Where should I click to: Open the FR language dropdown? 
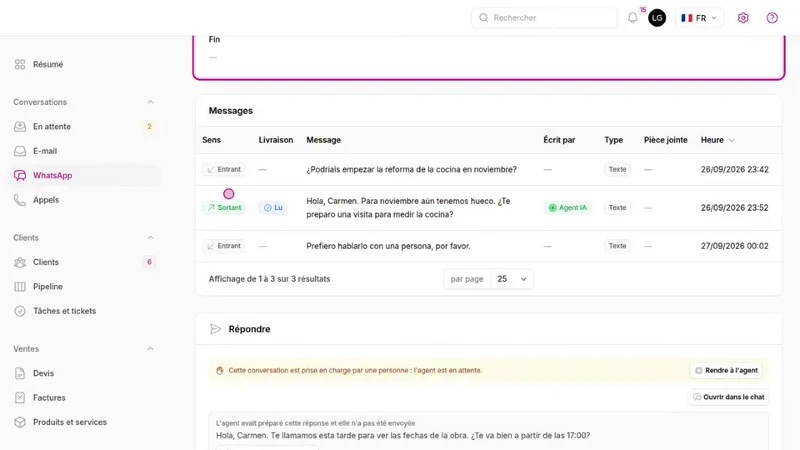(699, 18)
